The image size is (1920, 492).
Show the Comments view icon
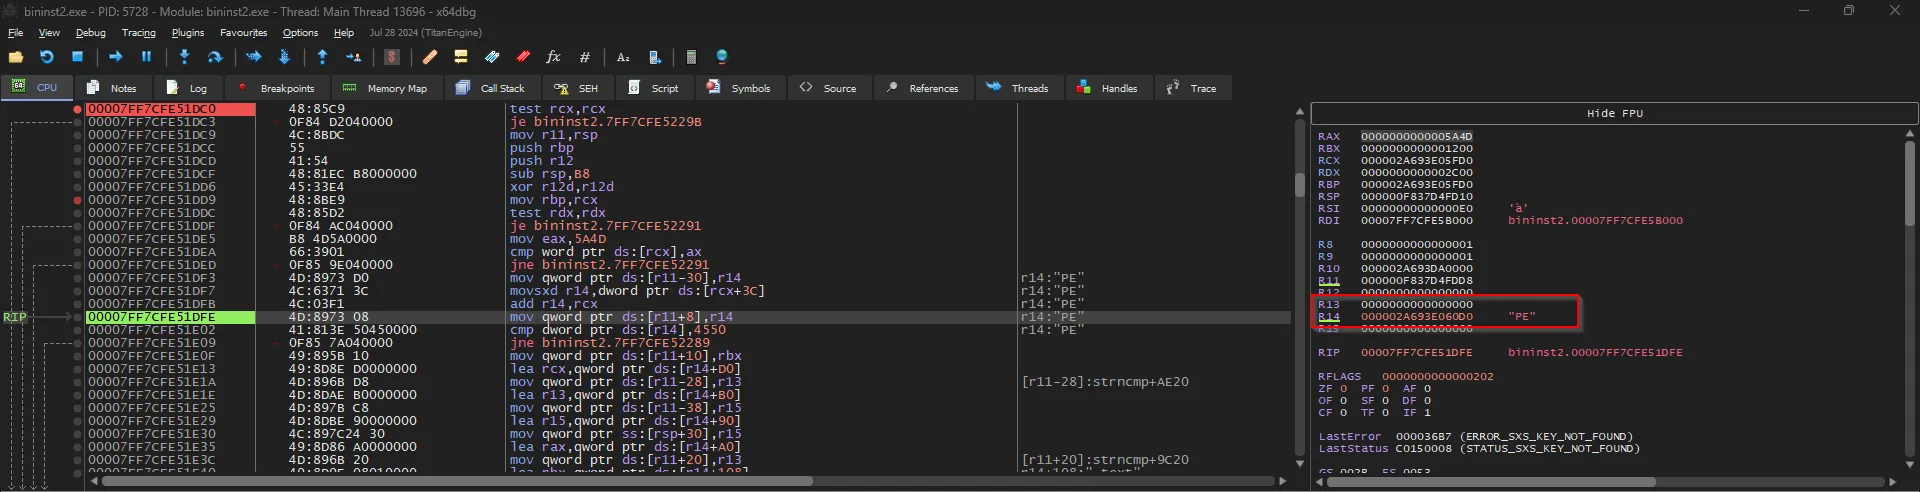point(461,57)
